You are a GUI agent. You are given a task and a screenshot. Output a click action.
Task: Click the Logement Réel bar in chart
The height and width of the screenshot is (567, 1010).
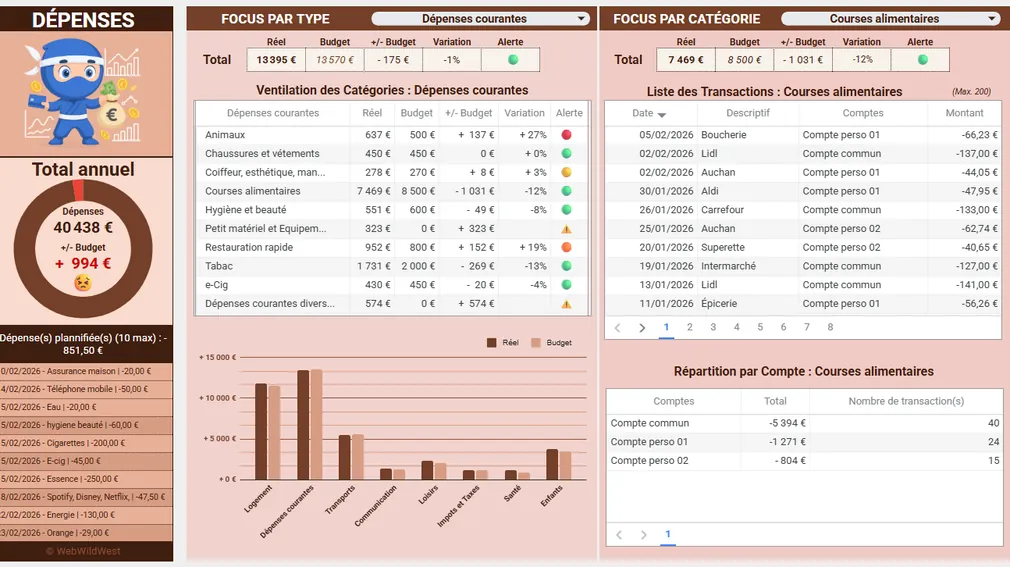(x=261, y=432)
